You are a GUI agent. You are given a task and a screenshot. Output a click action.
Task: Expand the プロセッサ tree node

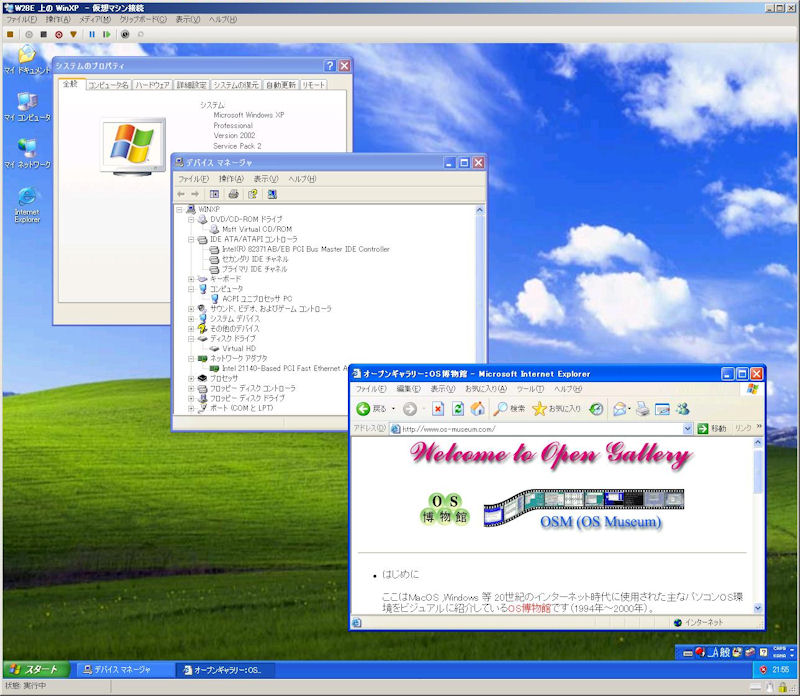click(x=191, y=378)
